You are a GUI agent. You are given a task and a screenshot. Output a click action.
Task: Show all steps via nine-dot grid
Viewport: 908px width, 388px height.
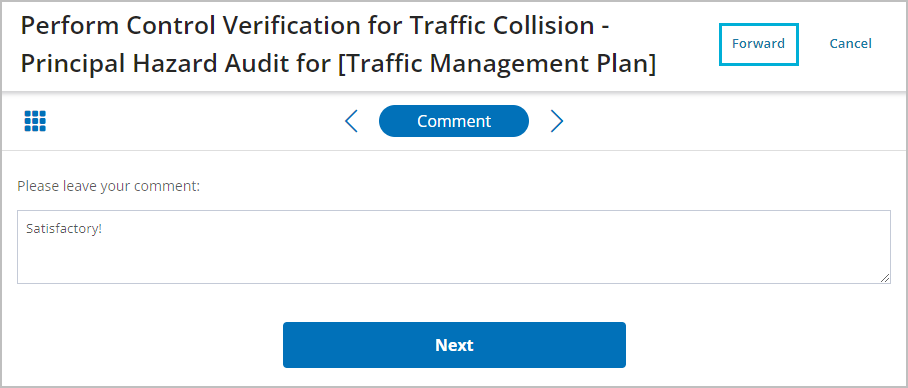coord(35,121)
